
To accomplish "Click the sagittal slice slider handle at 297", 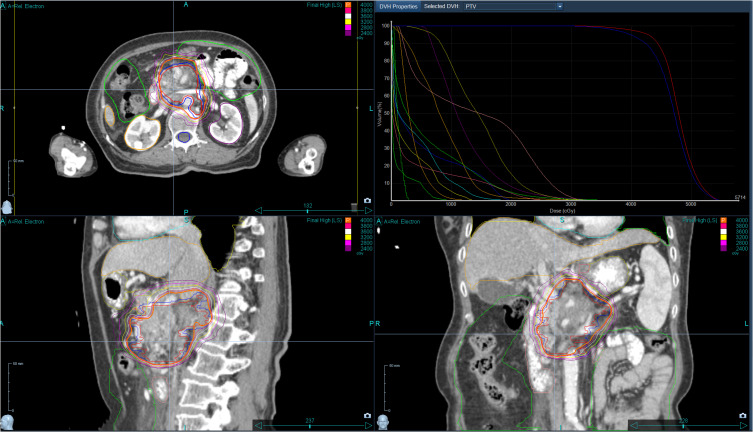I will 309,422.
